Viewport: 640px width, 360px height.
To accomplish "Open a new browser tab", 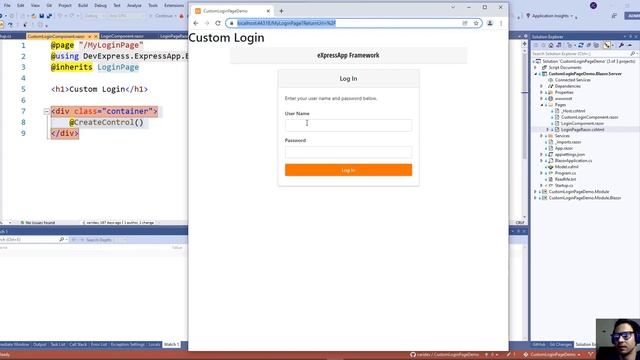I will click(x=281, y=11).
